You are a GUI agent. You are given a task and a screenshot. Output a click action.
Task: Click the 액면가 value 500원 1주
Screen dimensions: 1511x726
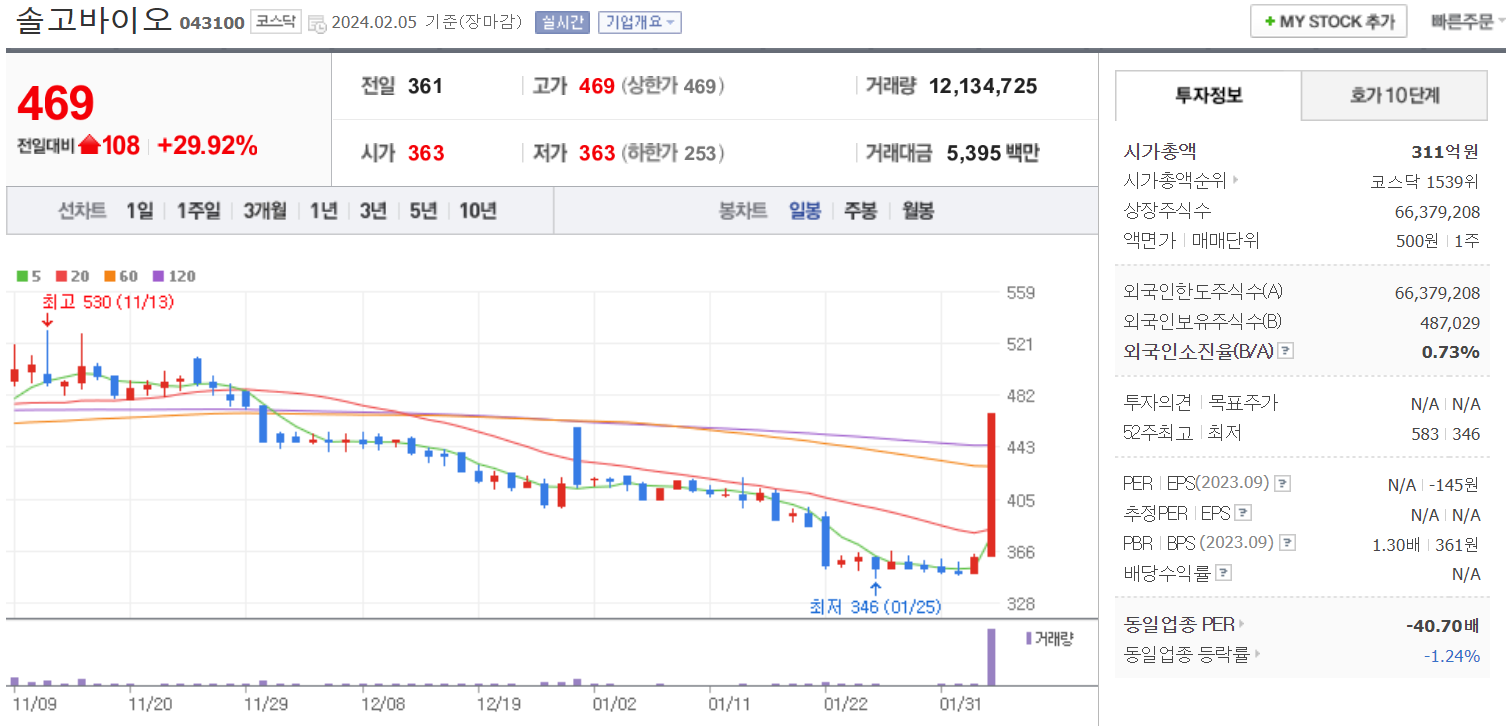(1438, 241)
